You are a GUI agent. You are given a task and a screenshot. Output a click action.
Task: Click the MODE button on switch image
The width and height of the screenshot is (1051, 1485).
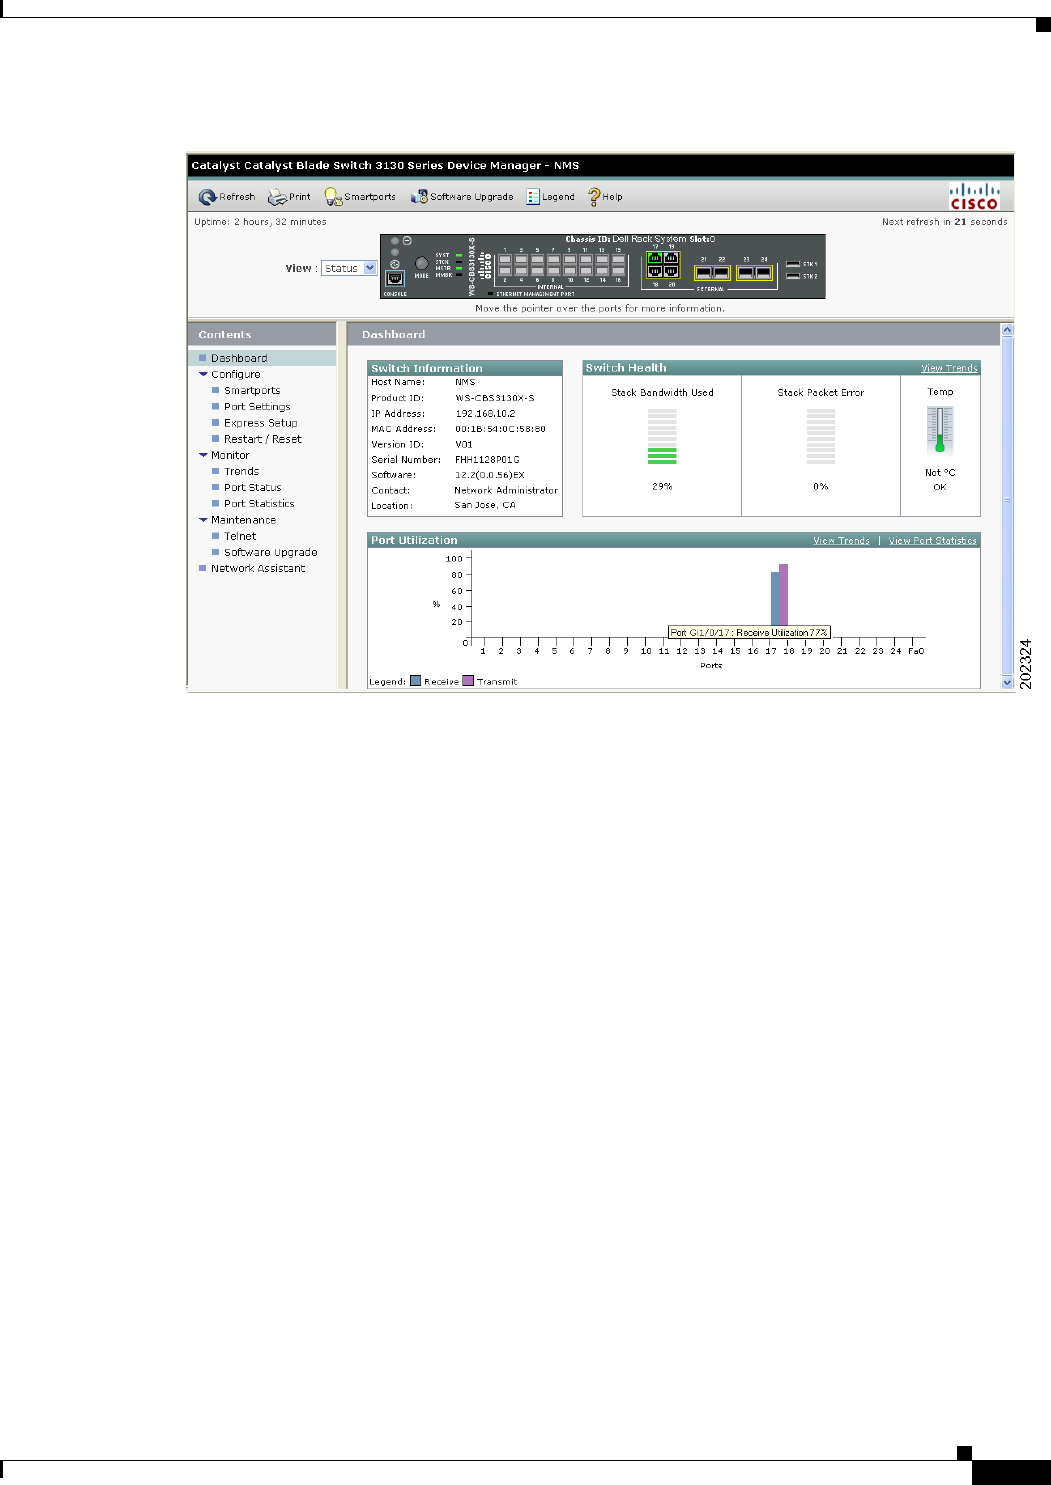click(421, 263)
